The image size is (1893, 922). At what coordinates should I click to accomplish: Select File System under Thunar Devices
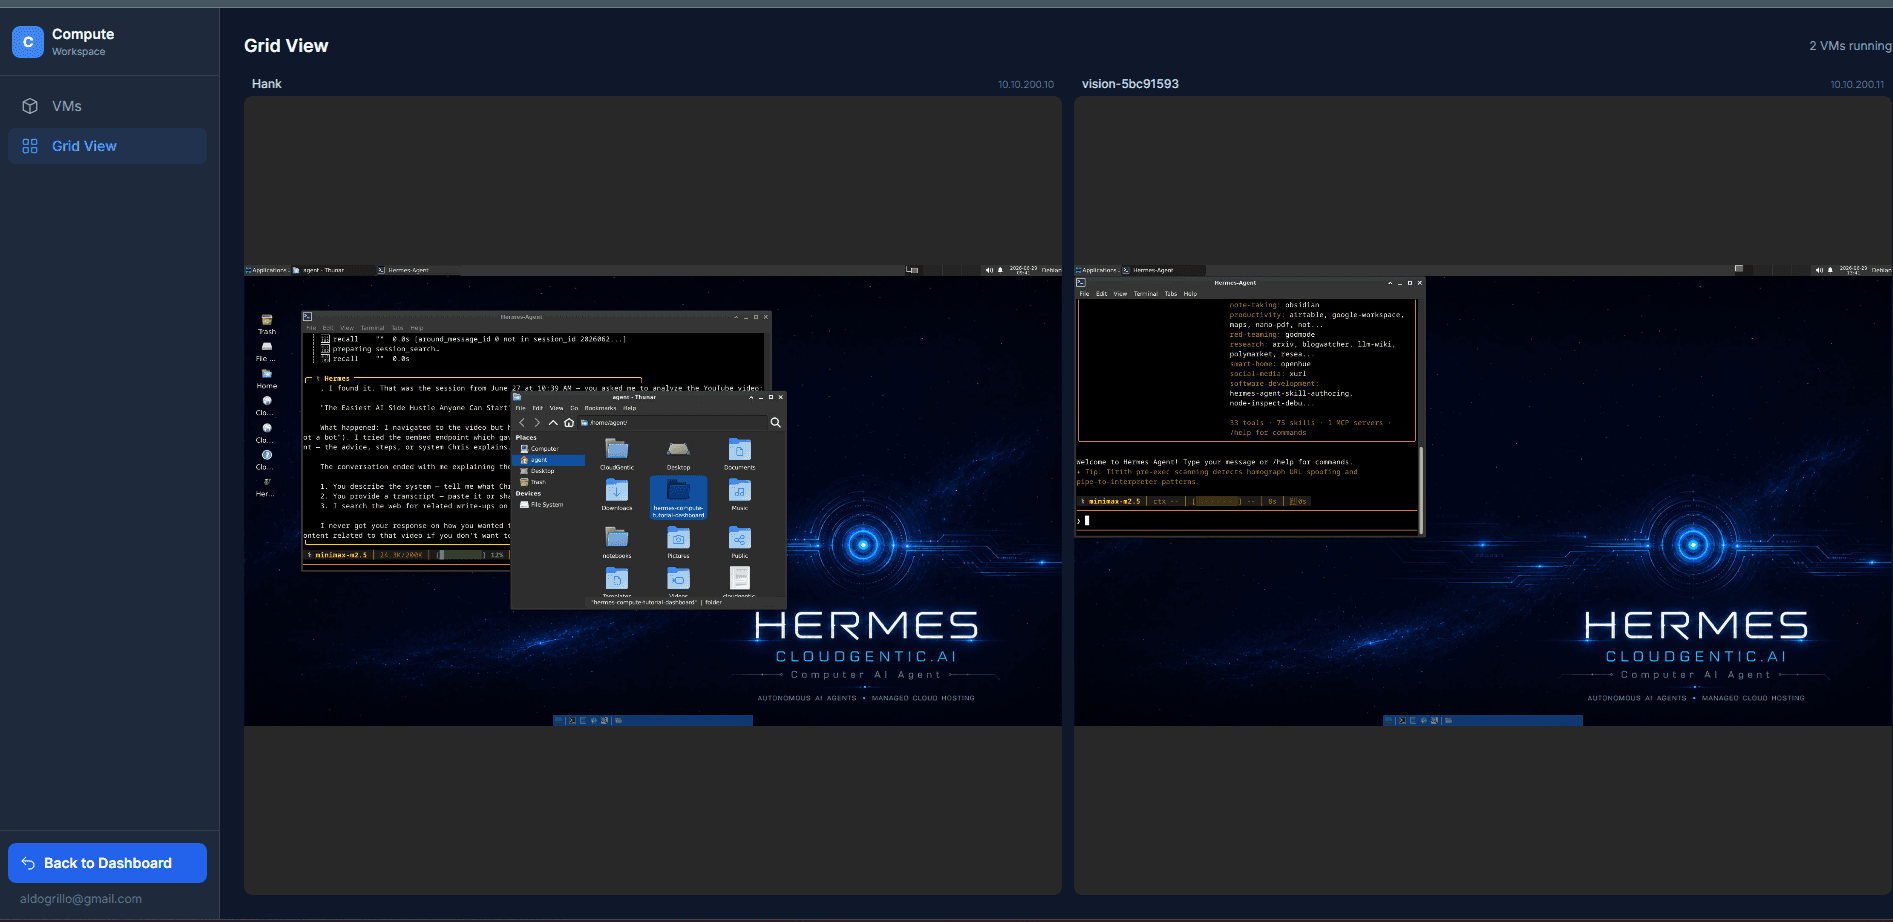click(x=548, y=505)
